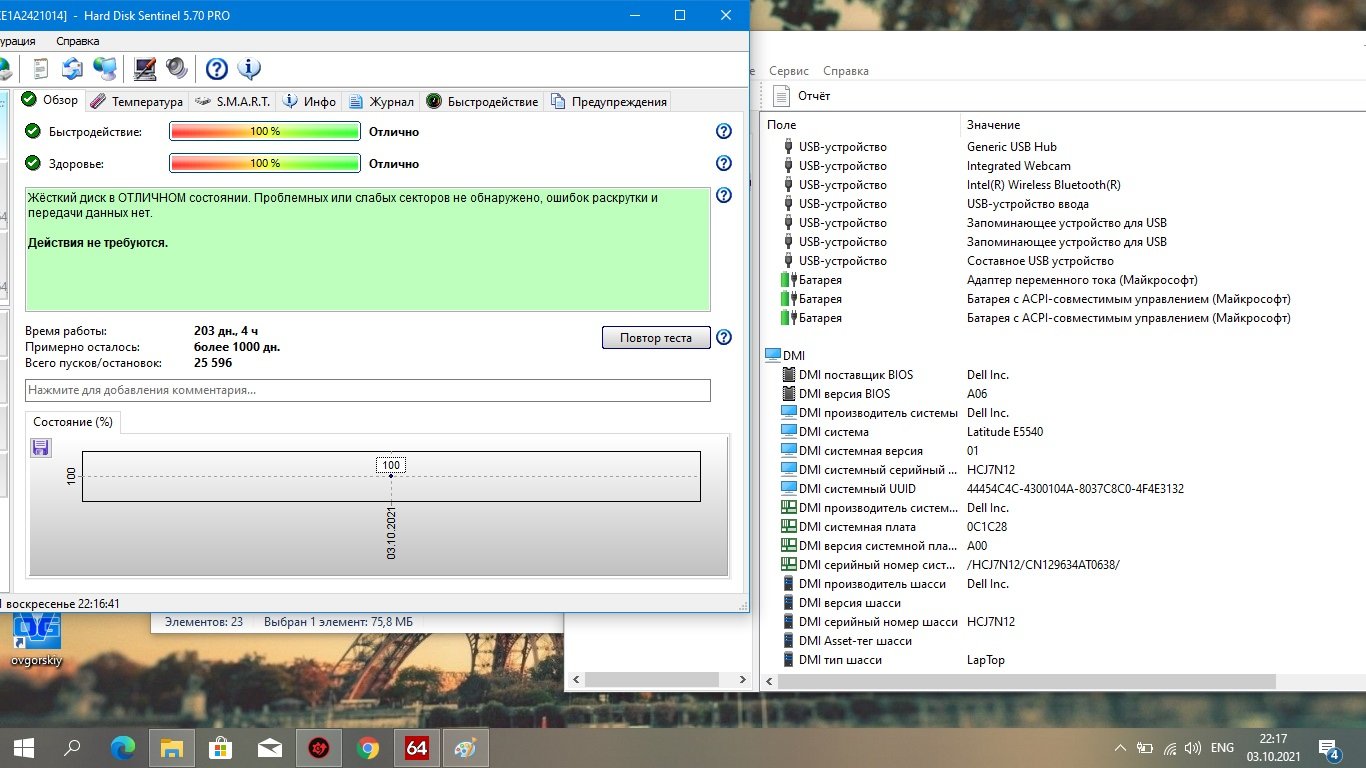Open the Журнал tab
This screenshot has width=1366, height=768.
click(381, 101)
